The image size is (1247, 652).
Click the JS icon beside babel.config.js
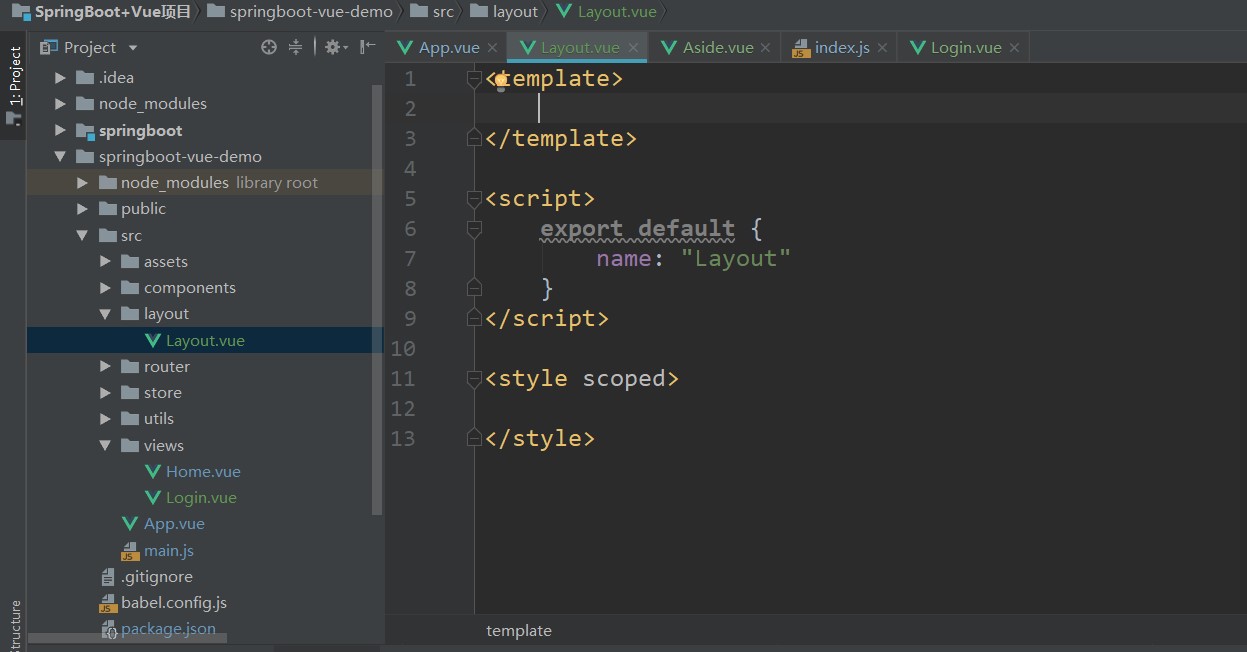pyautogui.click(x=108, y=603)
